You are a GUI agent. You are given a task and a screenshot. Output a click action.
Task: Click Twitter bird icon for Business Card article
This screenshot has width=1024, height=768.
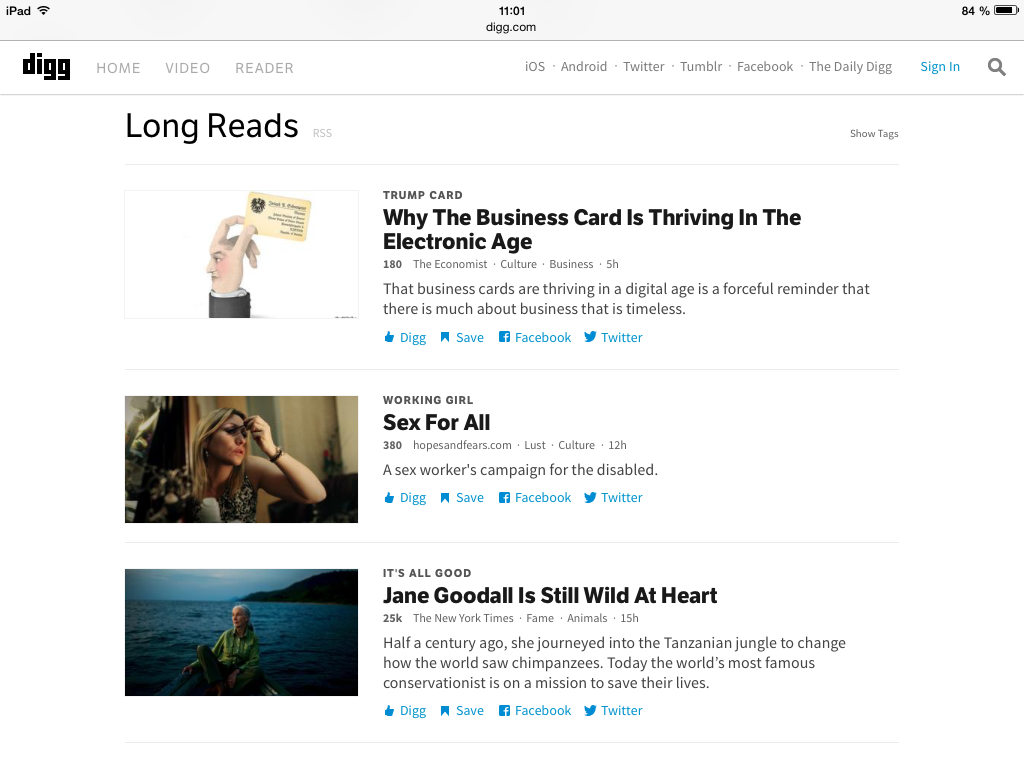590,337
